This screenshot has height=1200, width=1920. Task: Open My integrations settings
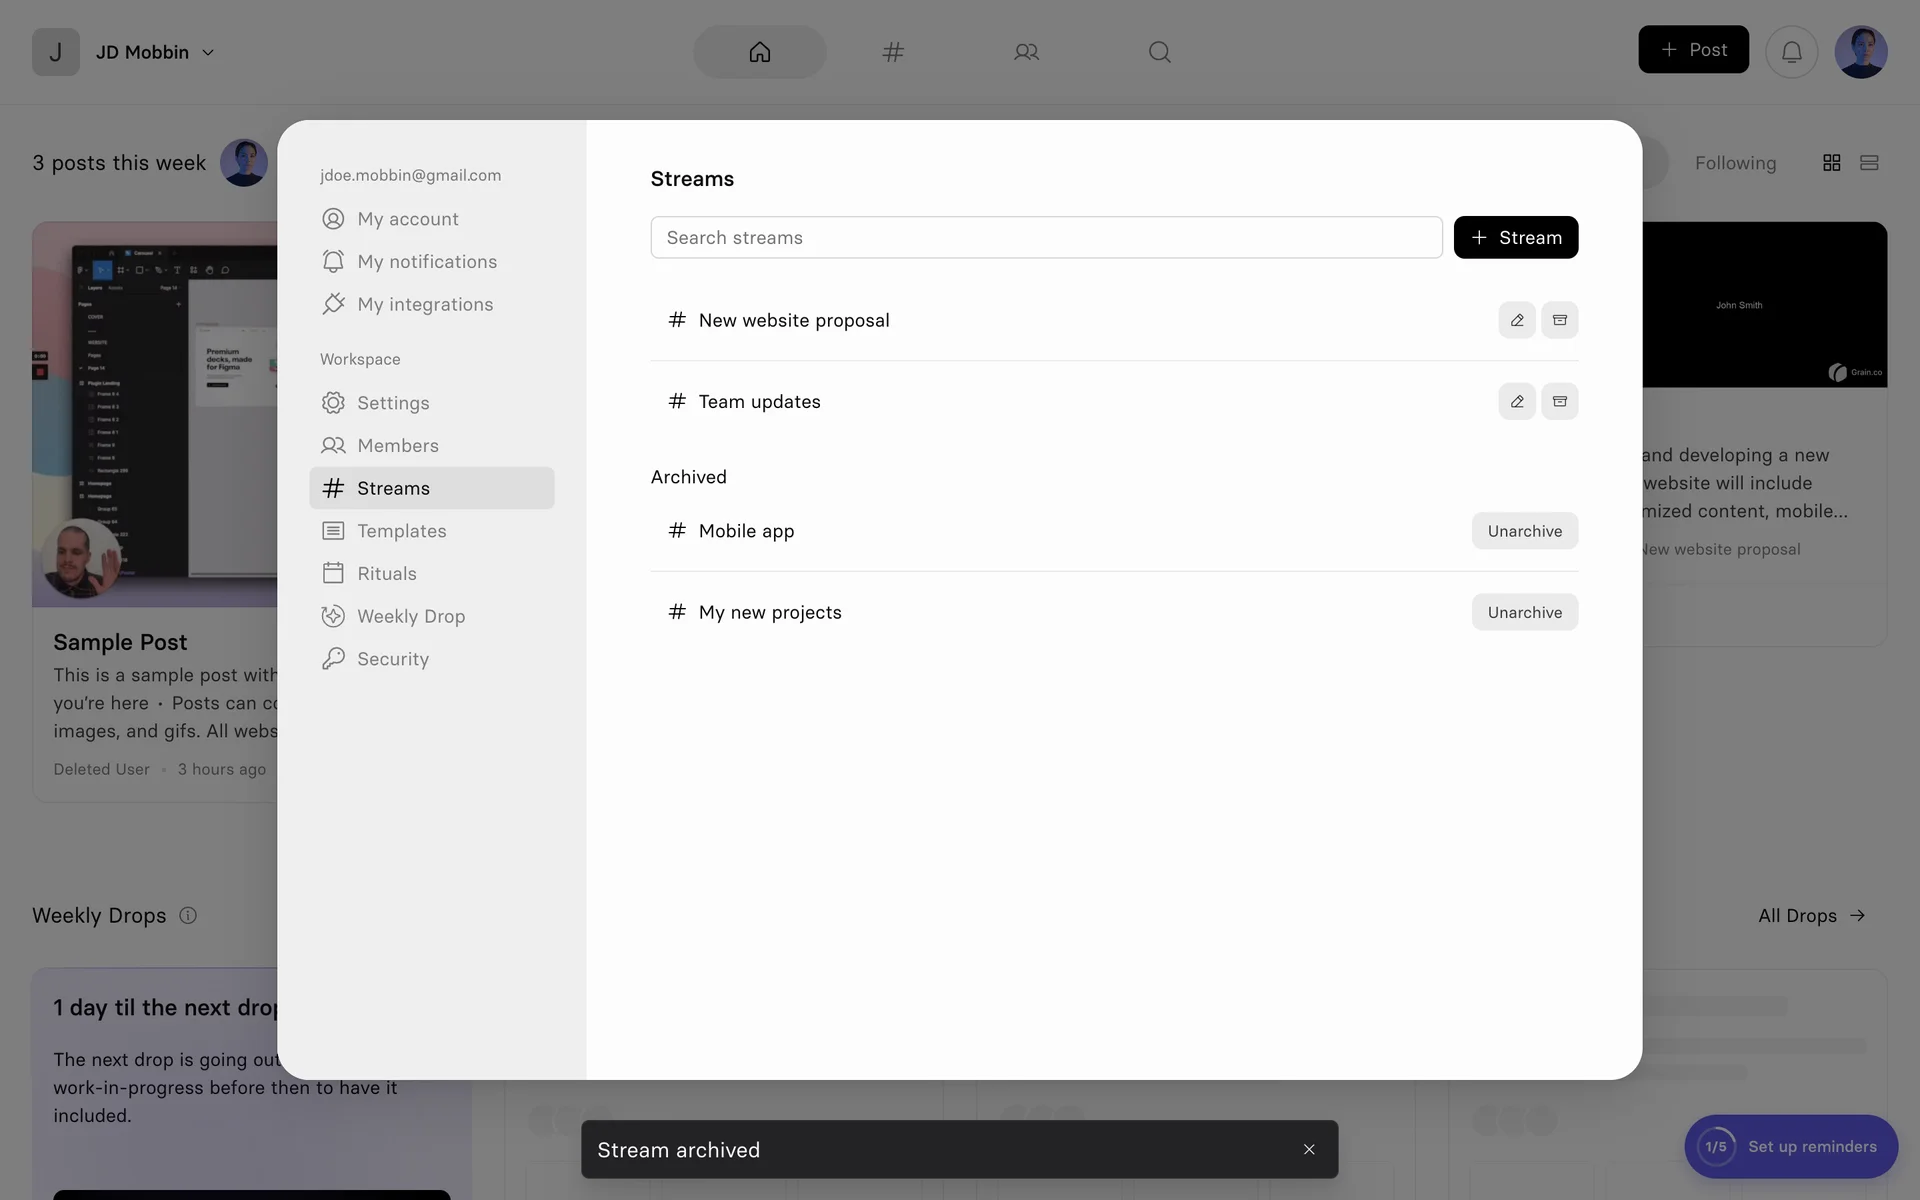pyautogui.click(x=424, y=304)
